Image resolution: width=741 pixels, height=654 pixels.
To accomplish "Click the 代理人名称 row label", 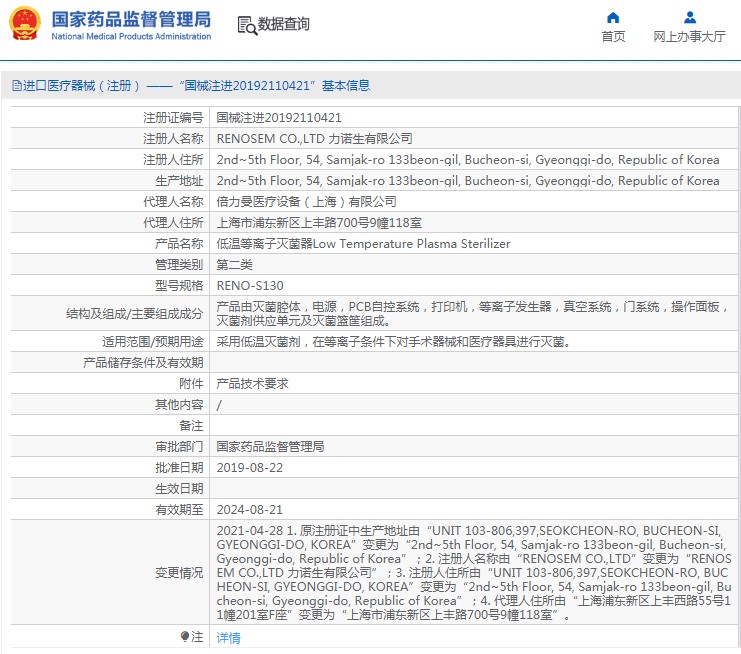I will point(173,202).
